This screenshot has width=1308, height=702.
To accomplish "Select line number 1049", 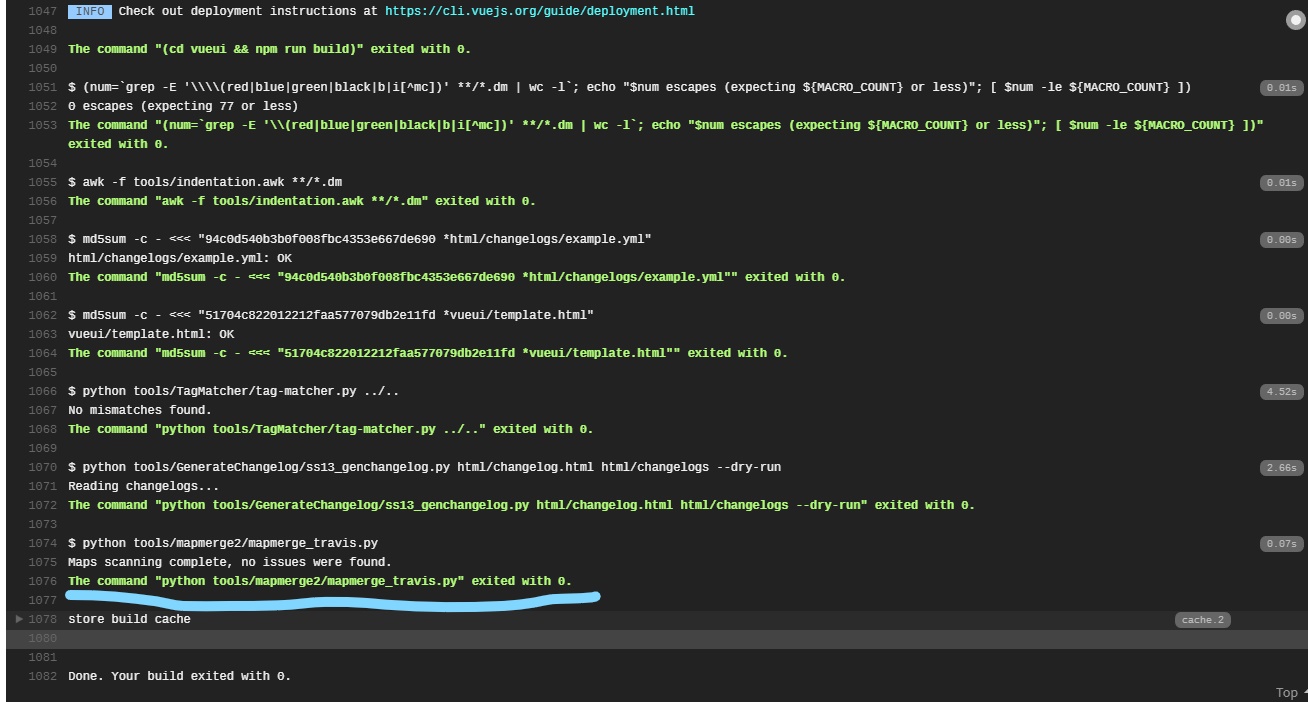I will click(42, 49).
